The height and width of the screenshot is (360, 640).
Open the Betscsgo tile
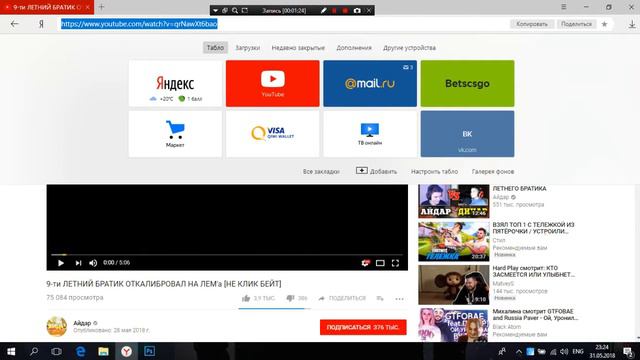click(467, 83)
